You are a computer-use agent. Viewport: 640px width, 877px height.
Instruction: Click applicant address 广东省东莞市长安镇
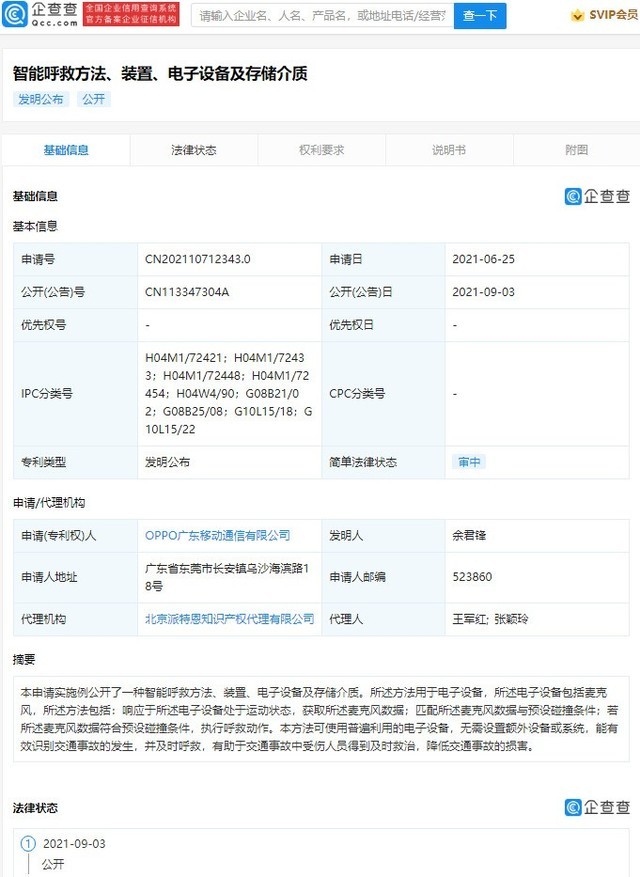(227, 577)
